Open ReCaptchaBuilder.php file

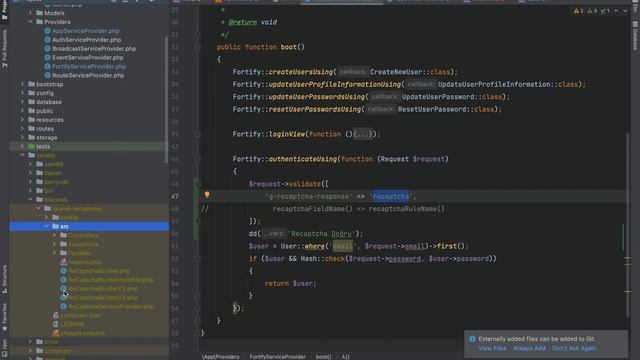coord(99,271)
